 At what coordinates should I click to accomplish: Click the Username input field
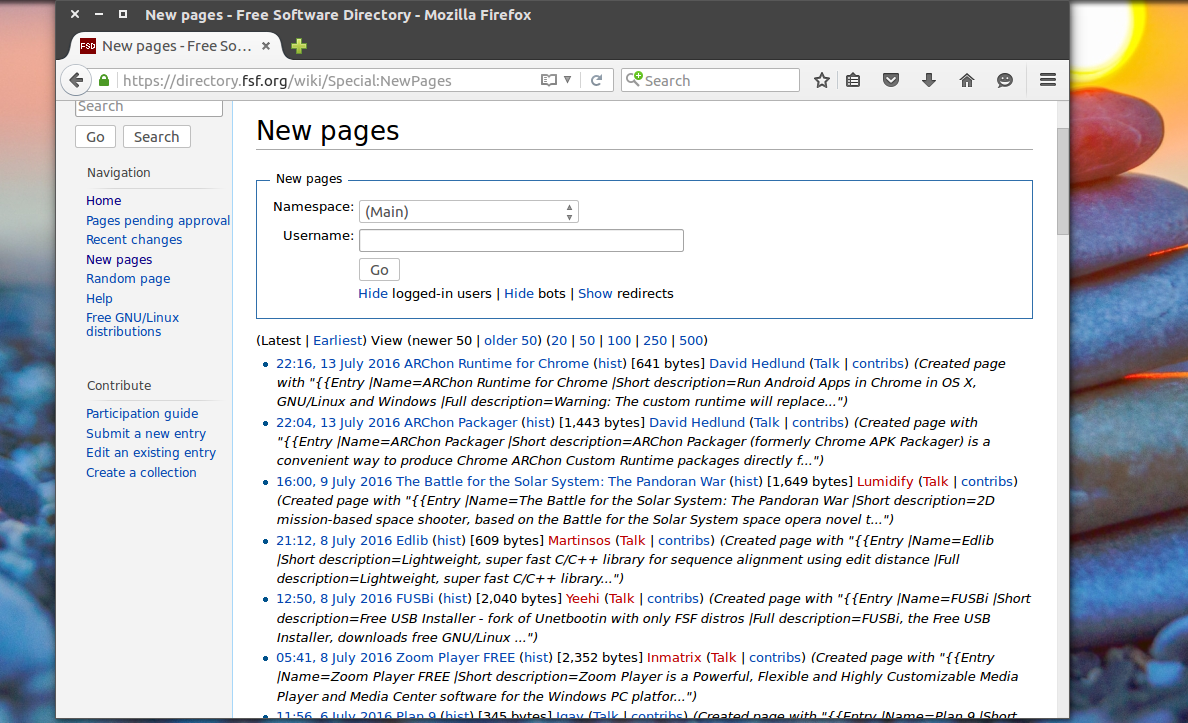[521, 240]
